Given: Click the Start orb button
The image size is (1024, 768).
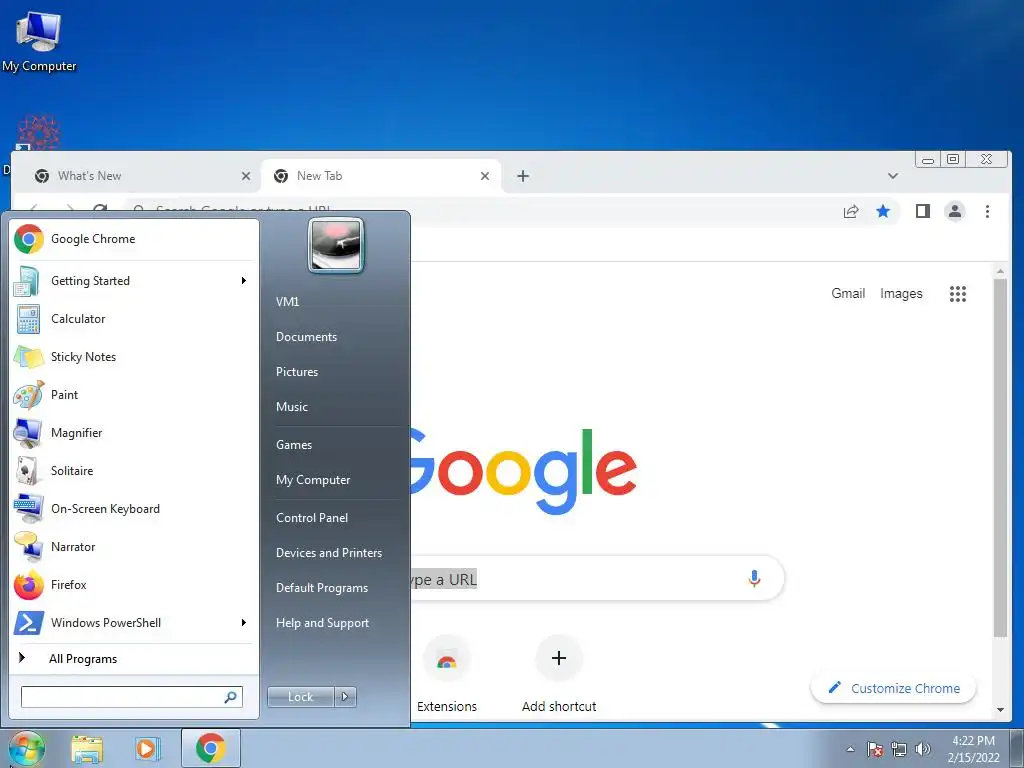Looking at the screenshot, I should click(27, 748).
